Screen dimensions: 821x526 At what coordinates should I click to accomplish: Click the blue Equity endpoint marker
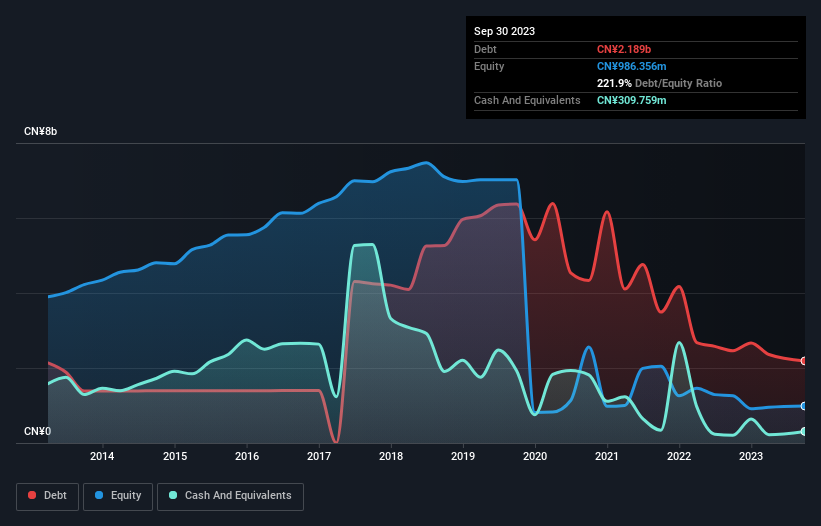804,406
